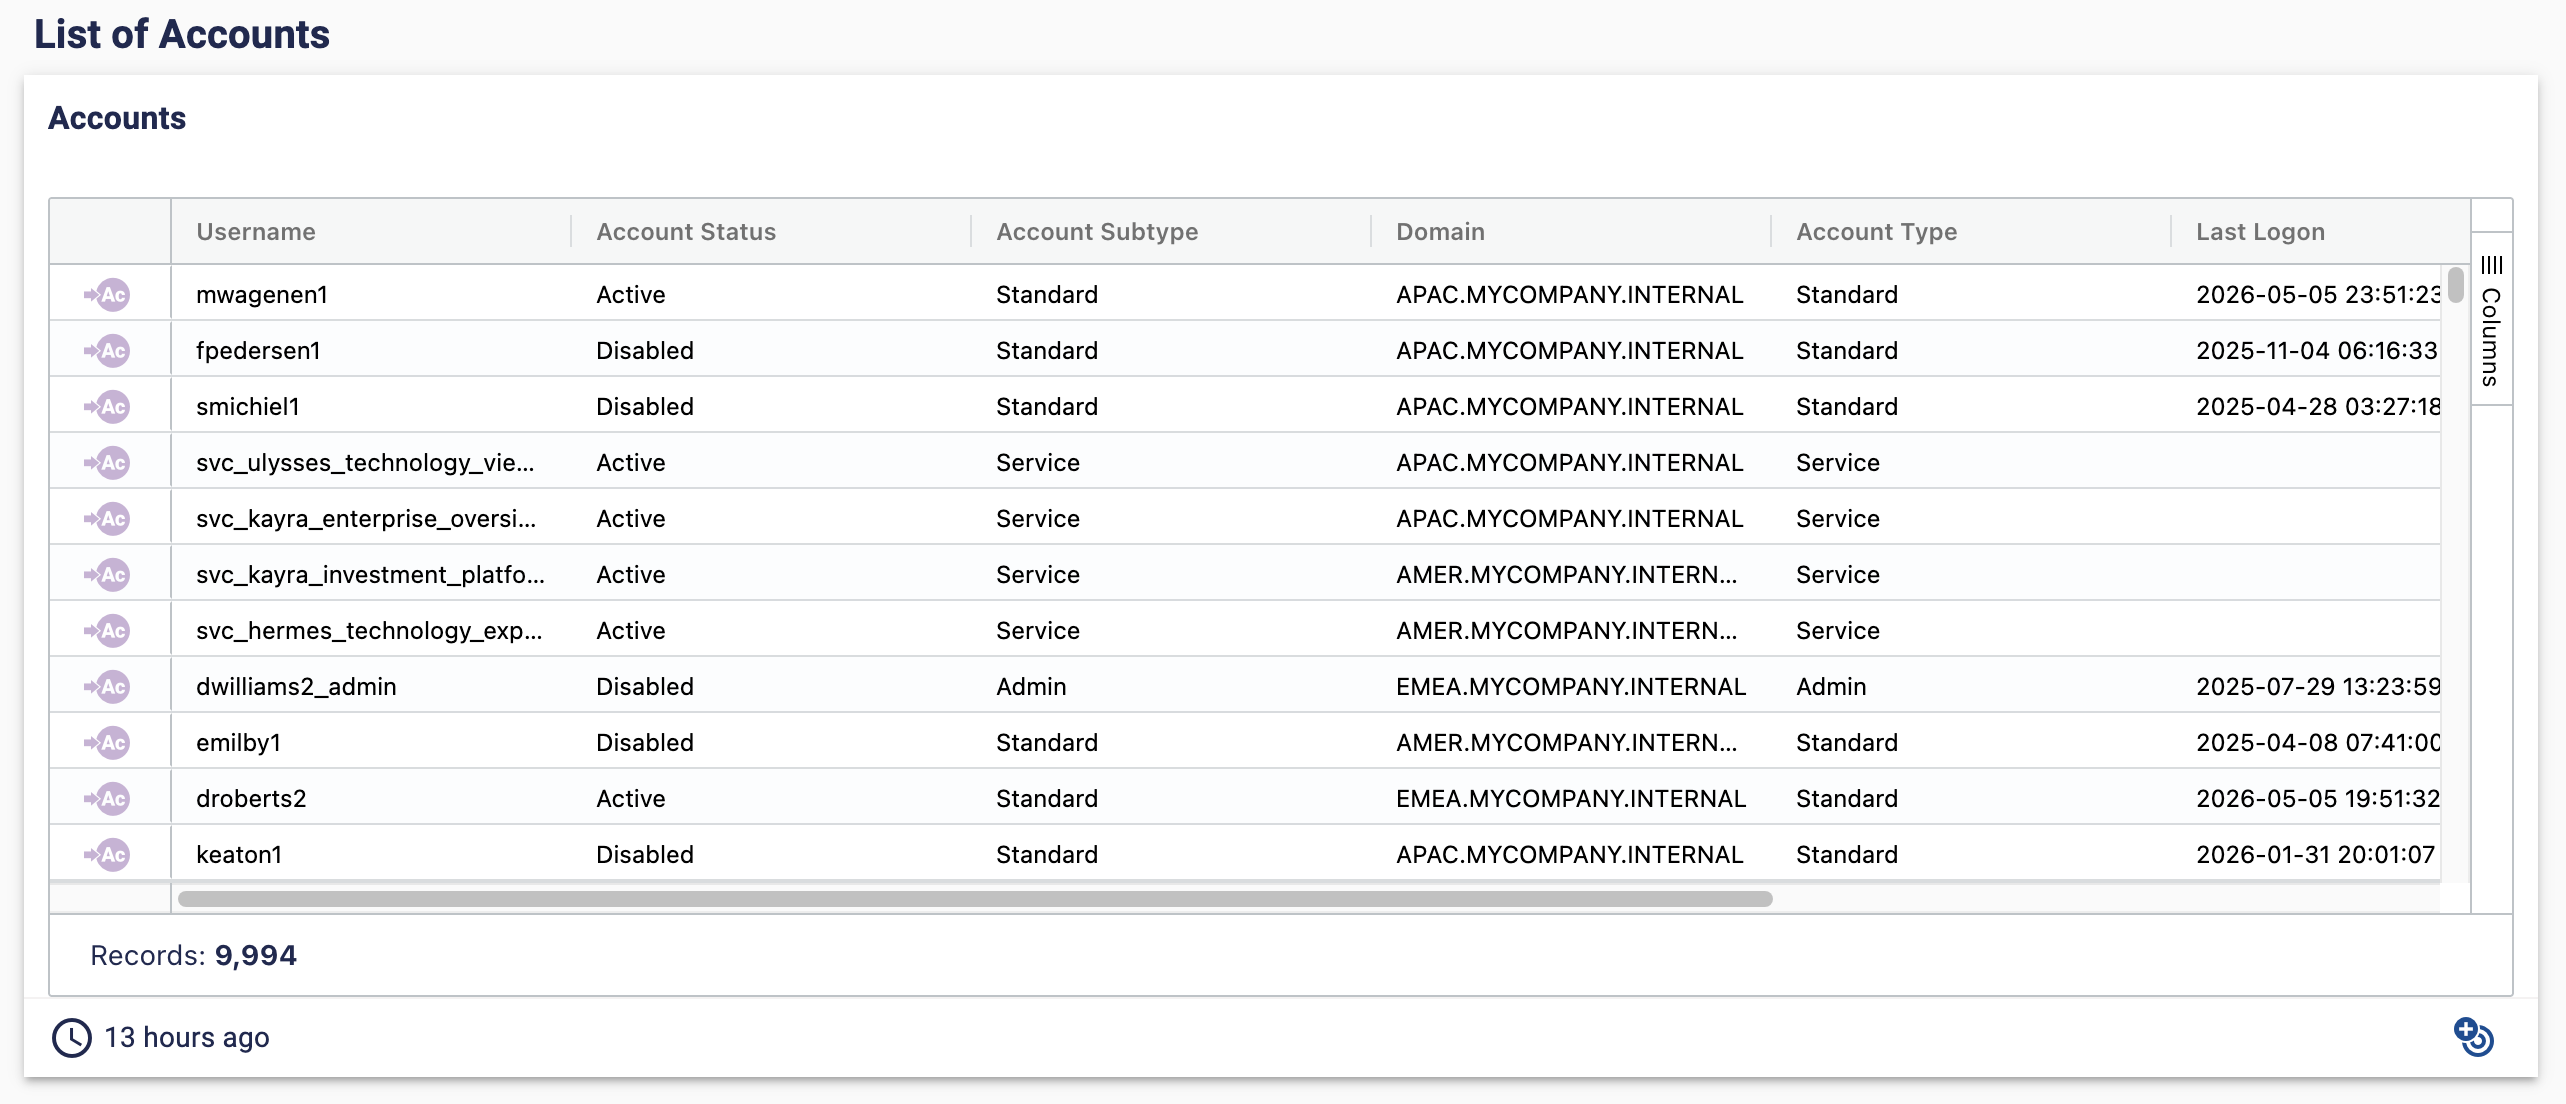Image resolution: width=2566 pixels, height=1104 pixels.
Task: Open the Columns side panel
Action: [2491, 320]
